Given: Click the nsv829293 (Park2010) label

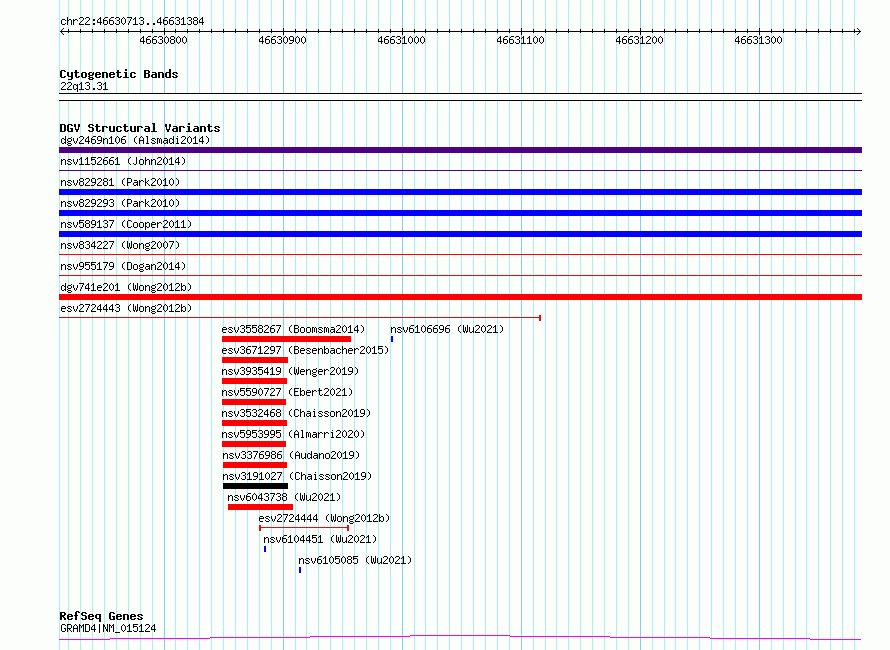Looking at the screenshot, I should (120, 203).
